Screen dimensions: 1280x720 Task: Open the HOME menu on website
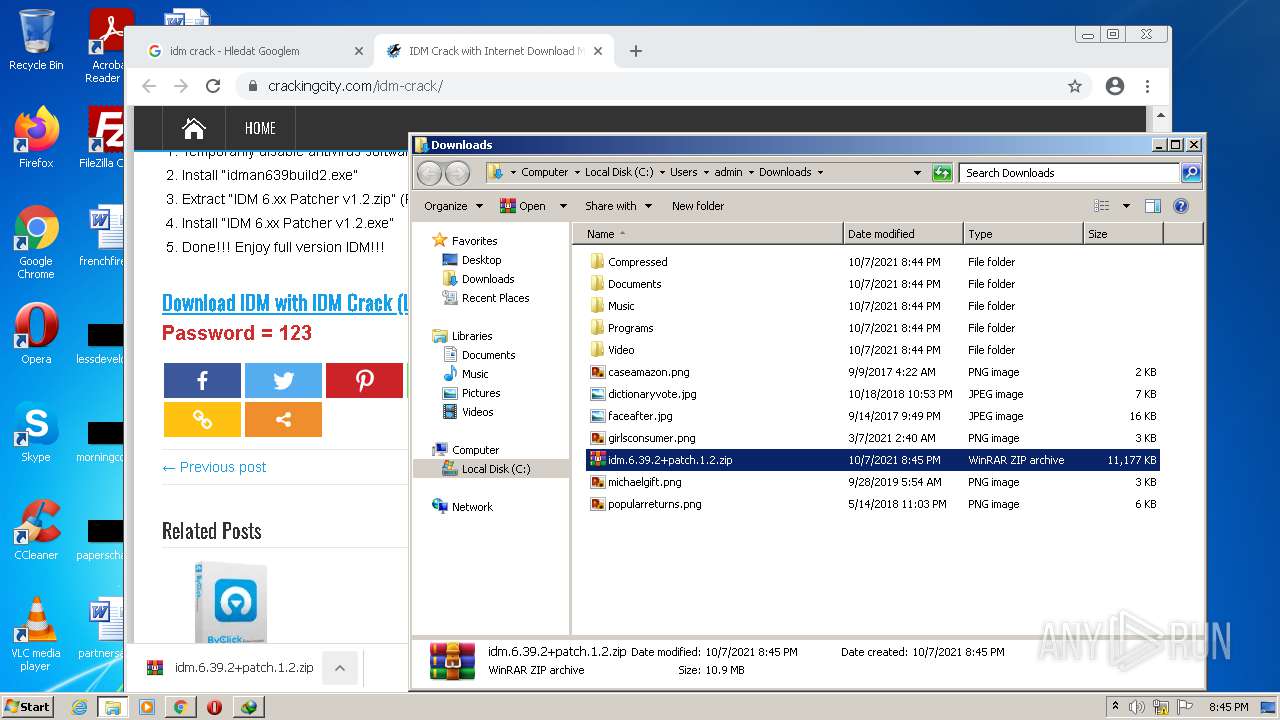(x=260, y=128)
